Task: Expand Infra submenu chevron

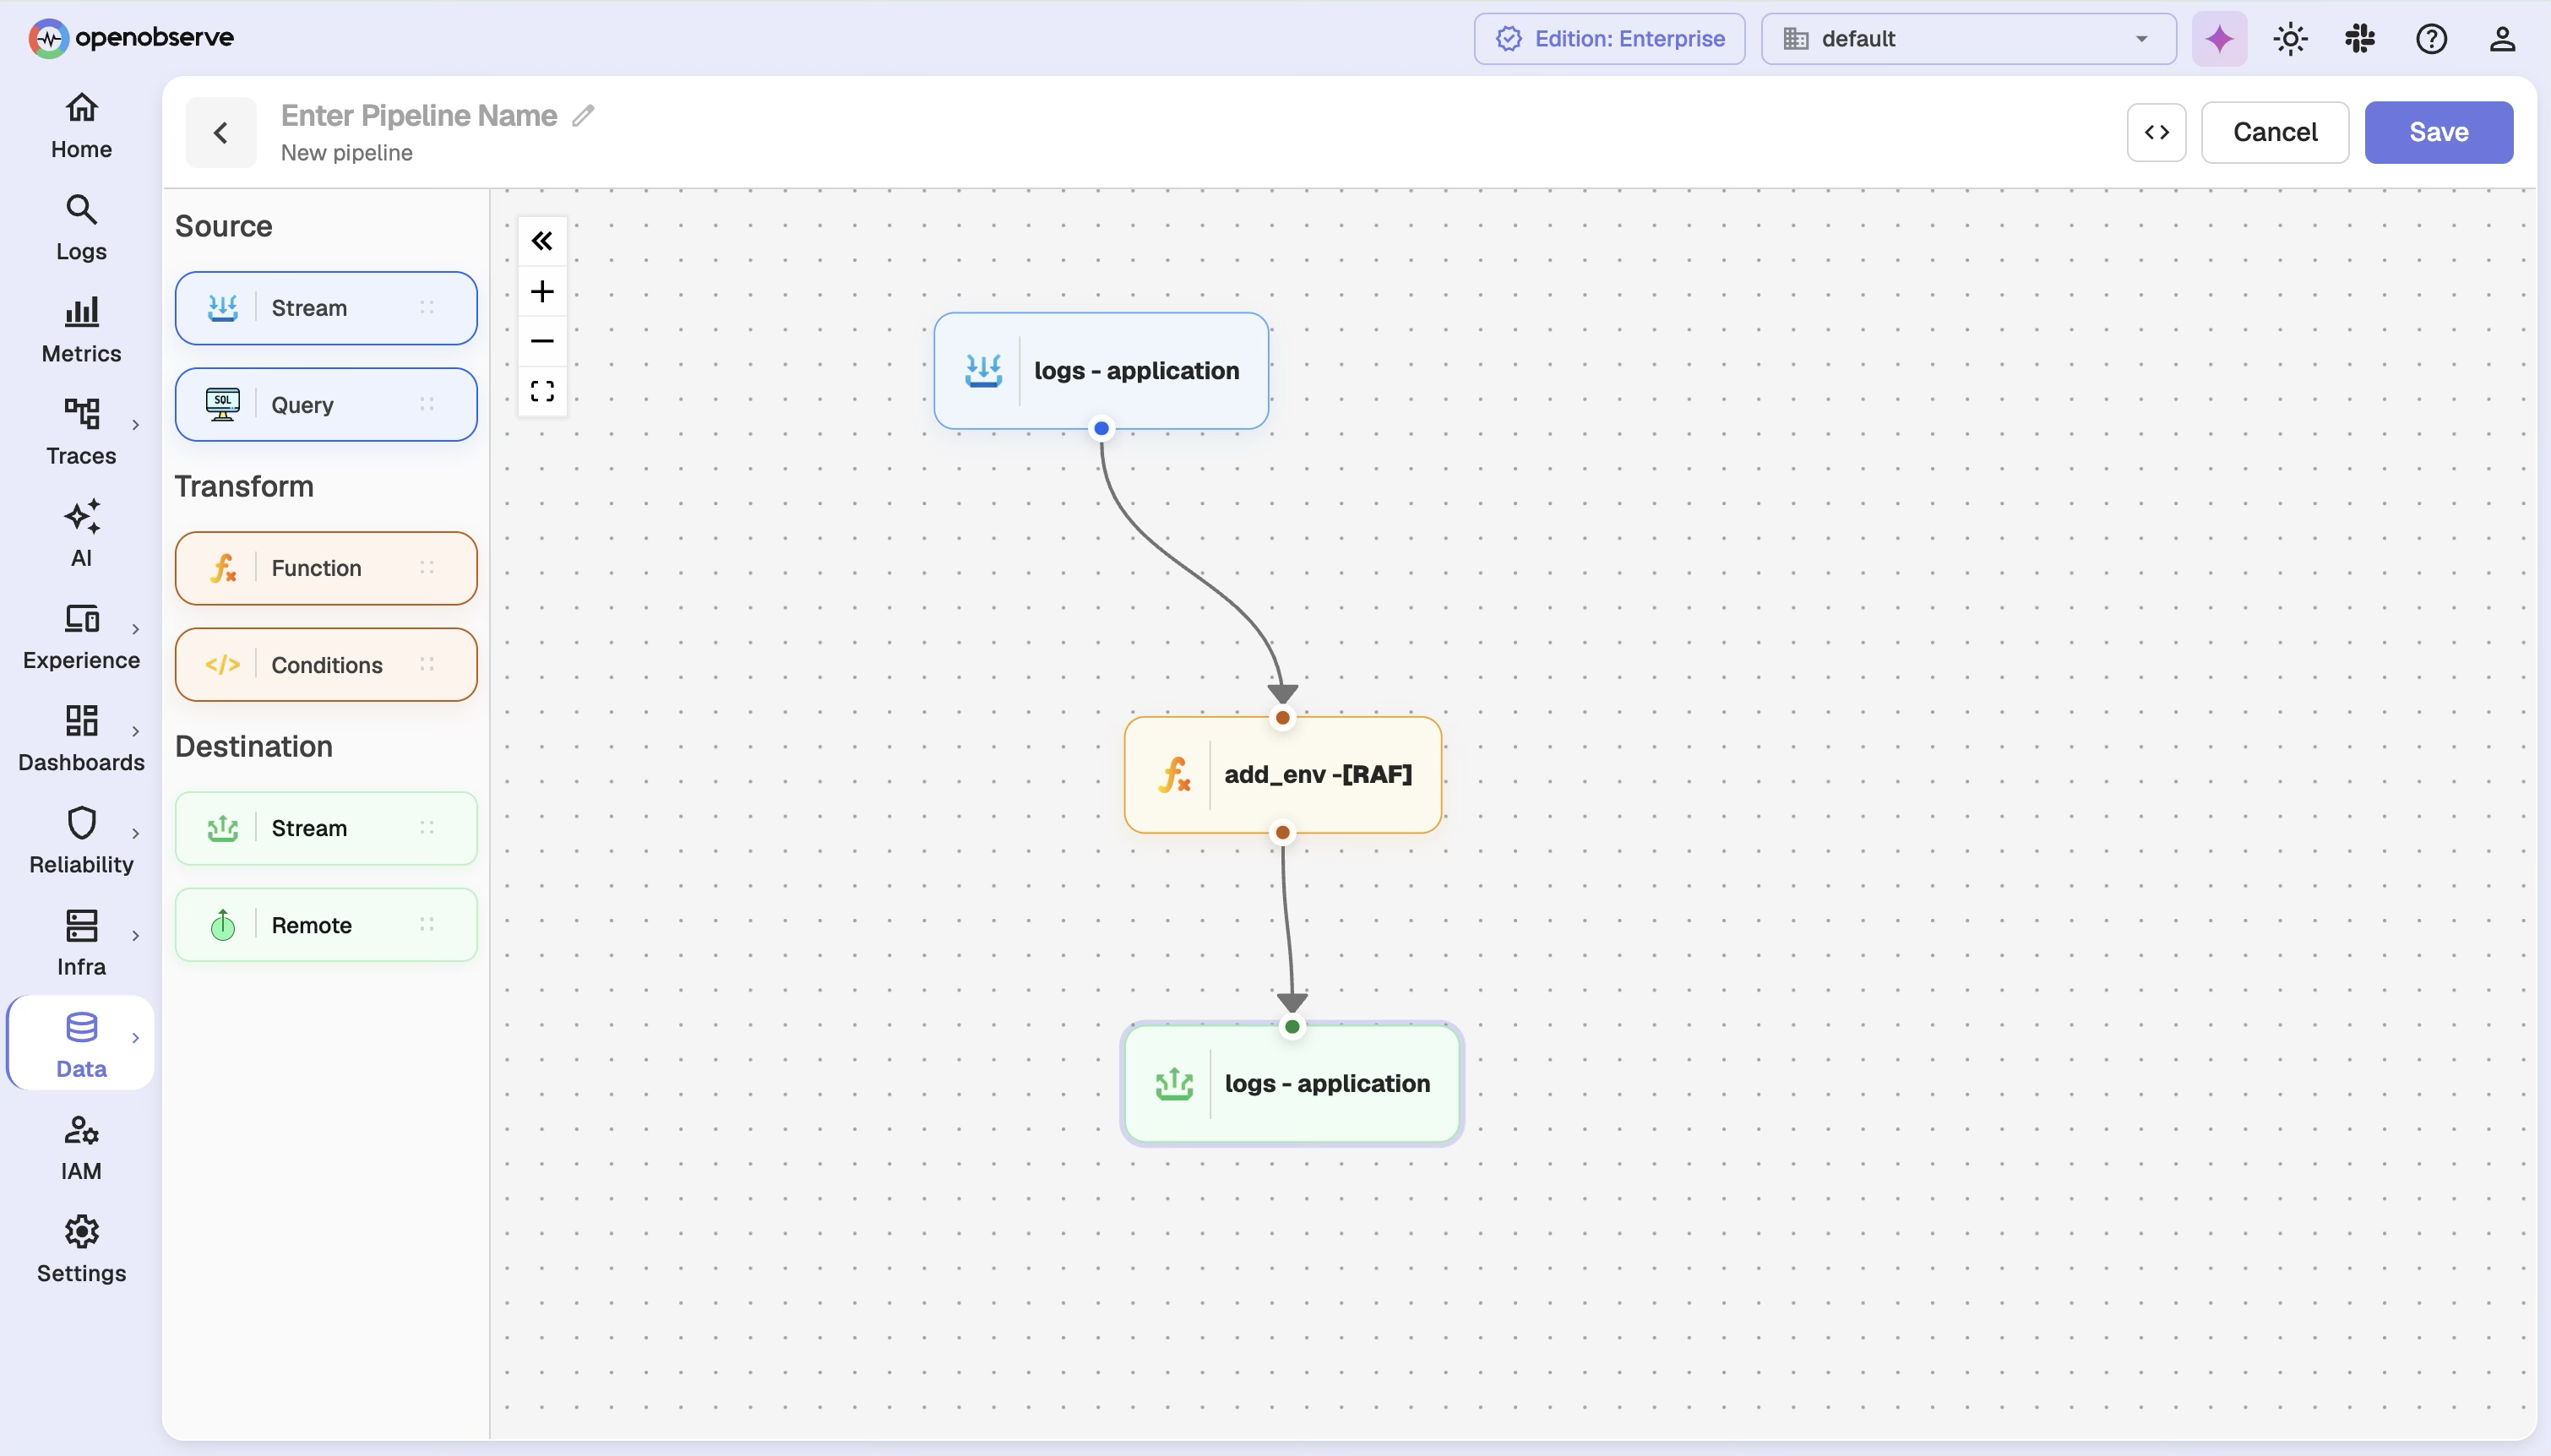Action: coord(136,936)
